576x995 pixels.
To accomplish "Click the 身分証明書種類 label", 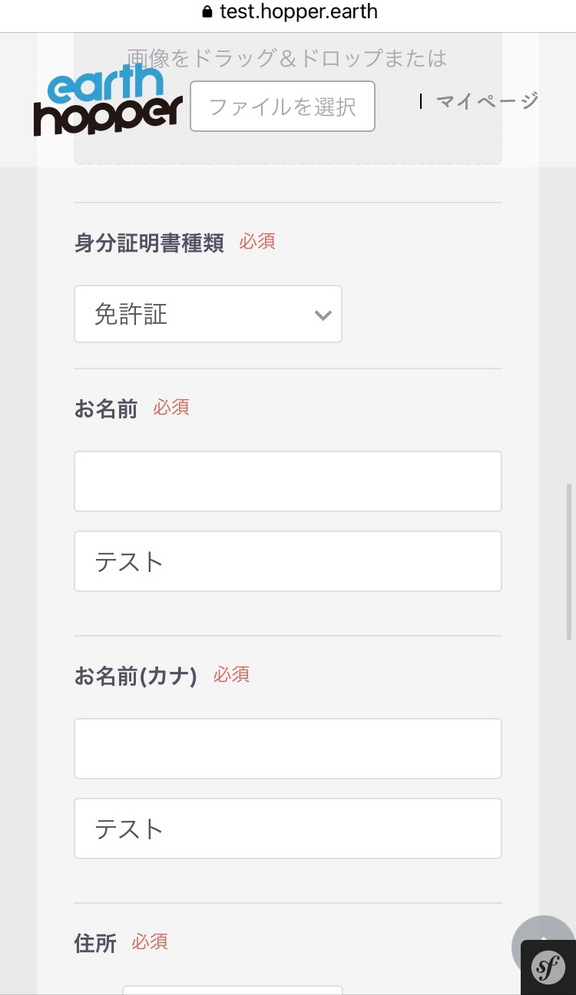I will [x=149, y=242].
